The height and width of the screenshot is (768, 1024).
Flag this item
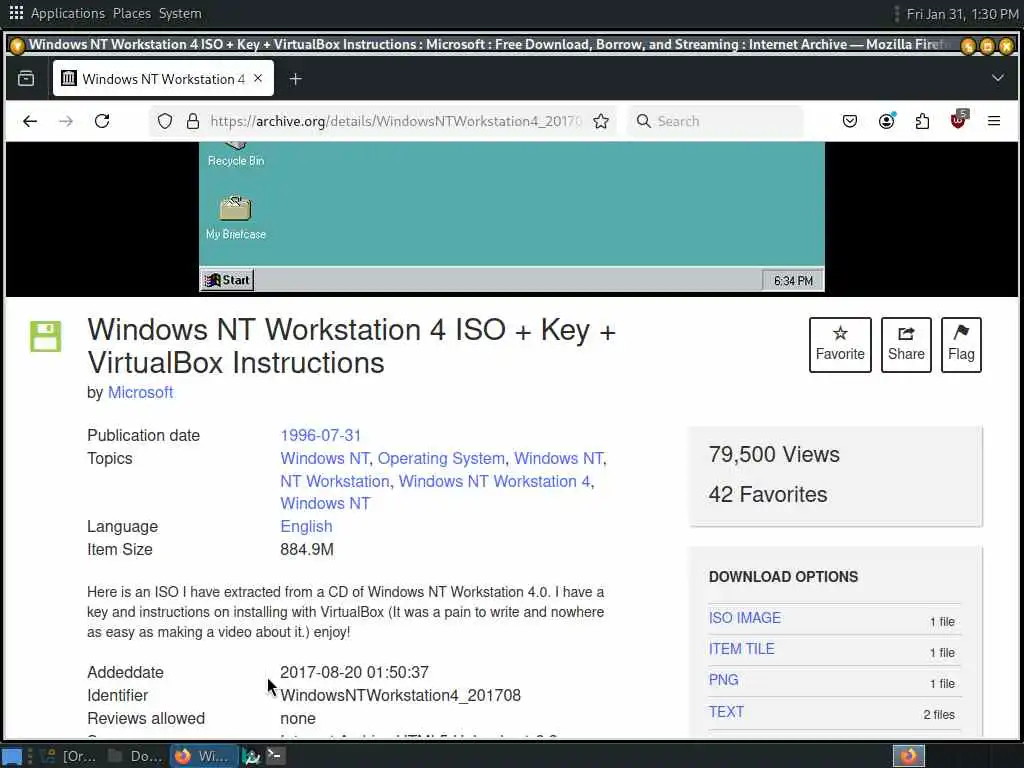pos(961,345)
